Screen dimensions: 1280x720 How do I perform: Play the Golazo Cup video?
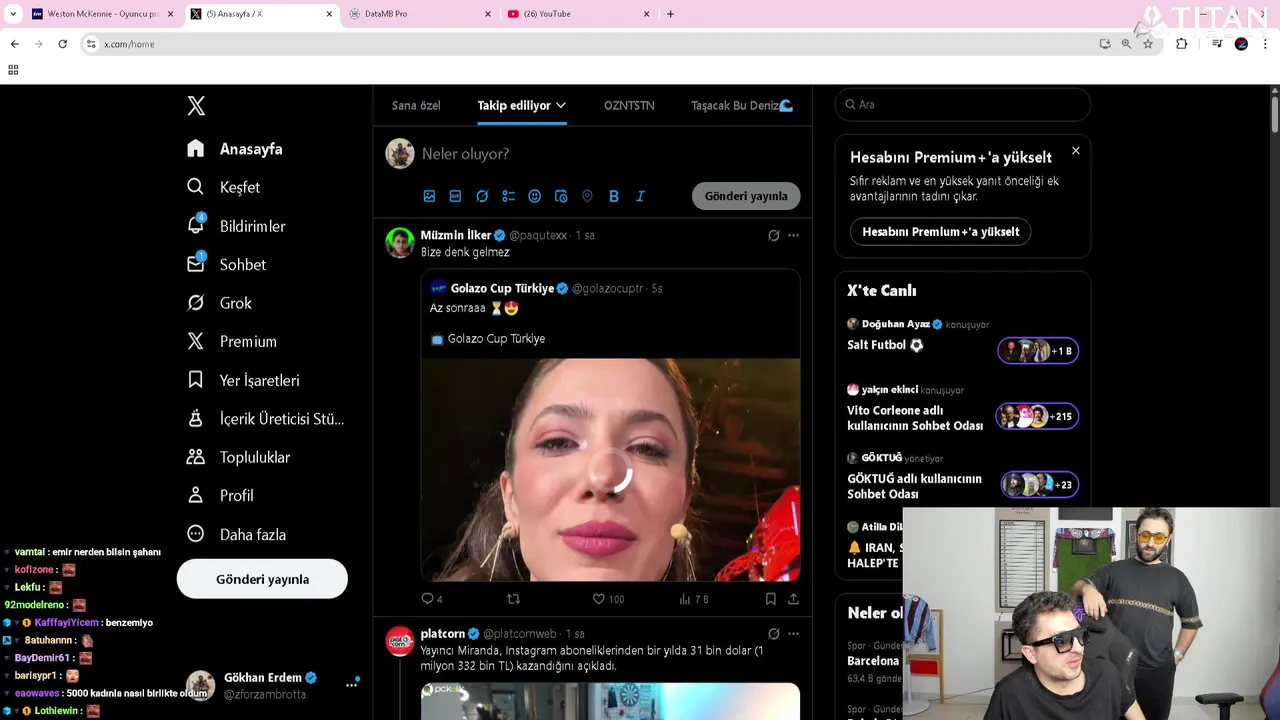610,470
